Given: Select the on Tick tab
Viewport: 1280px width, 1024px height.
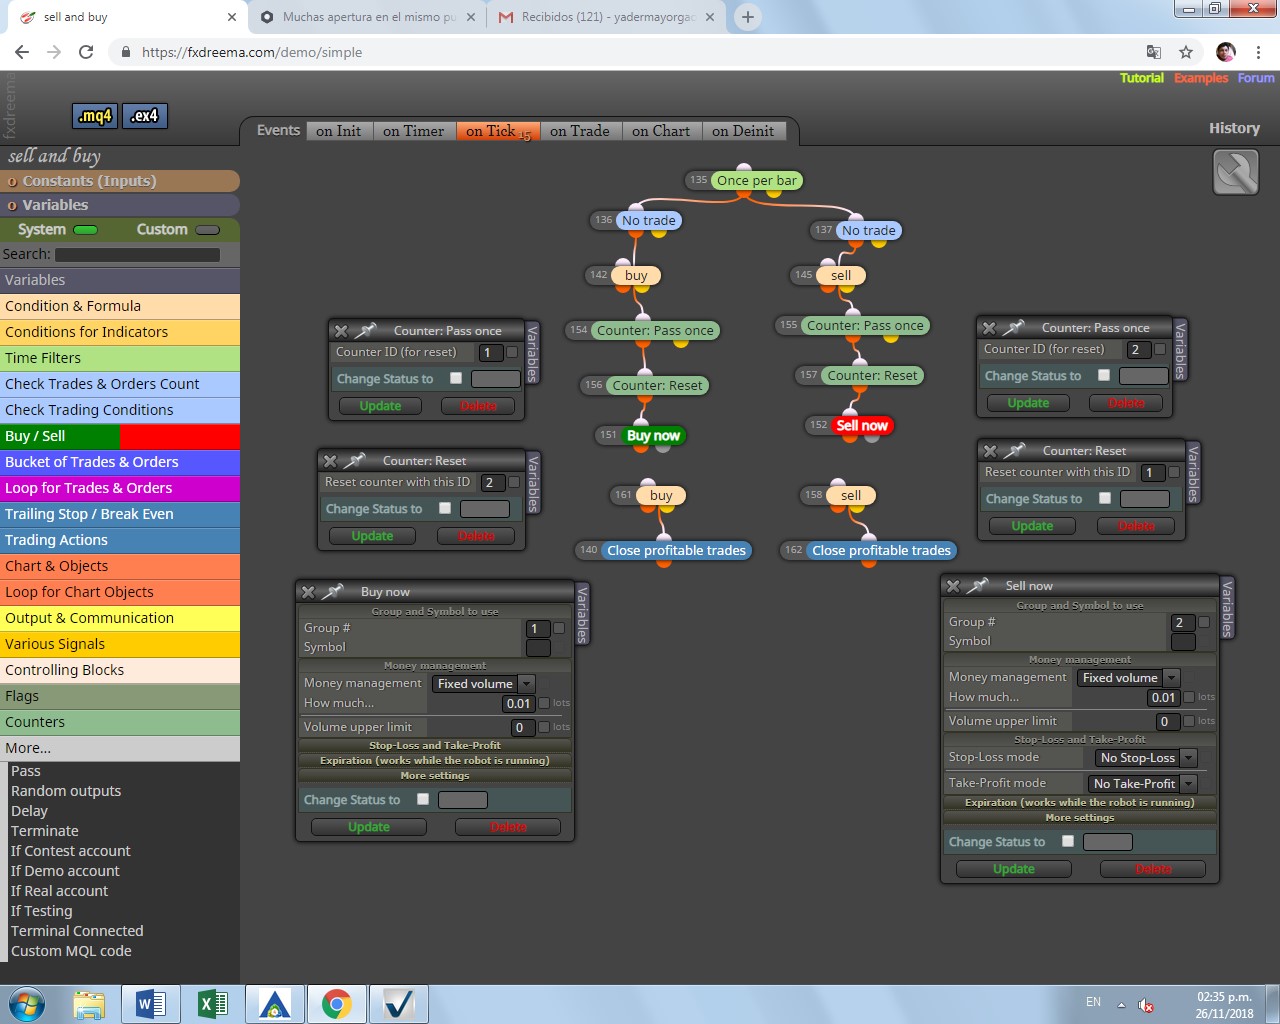Looking at the screenshot, I should click(498, 131).
